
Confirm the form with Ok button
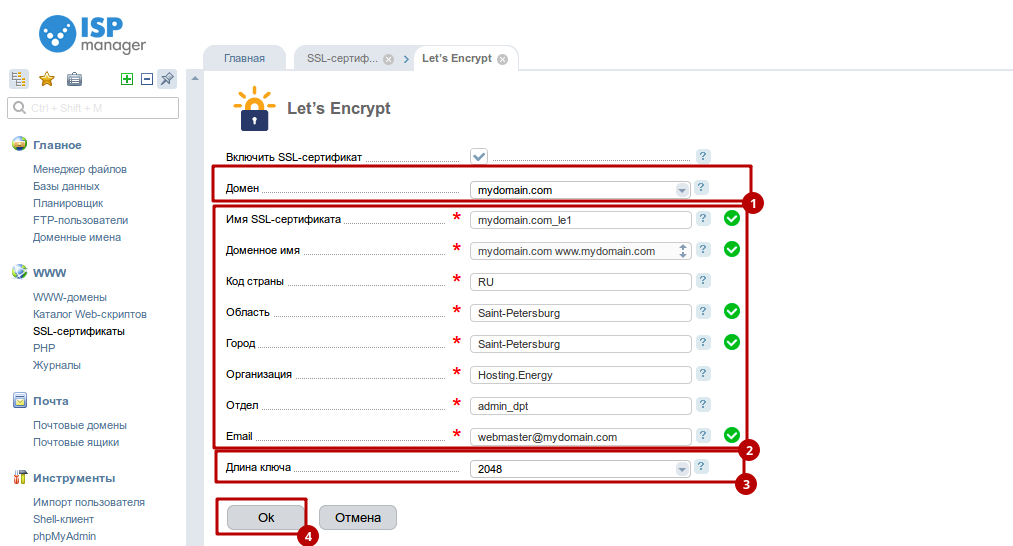pos(266,518)
